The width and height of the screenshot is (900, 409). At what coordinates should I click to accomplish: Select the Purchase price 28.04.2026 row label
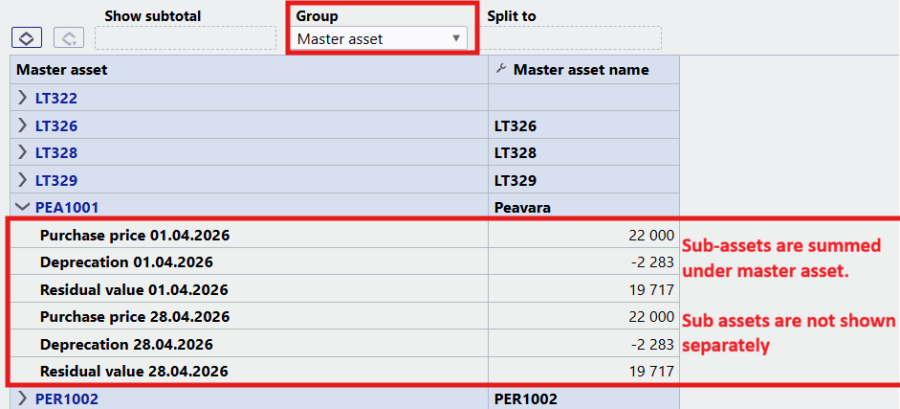pos(135,317)
